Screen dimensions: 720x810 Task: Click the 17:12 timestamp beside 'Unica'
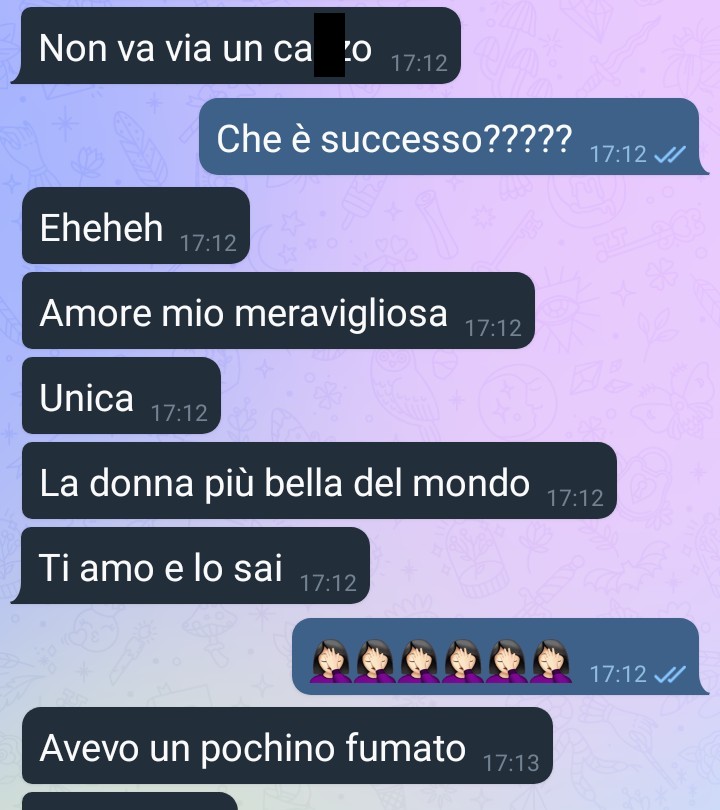tap(179, 413)
